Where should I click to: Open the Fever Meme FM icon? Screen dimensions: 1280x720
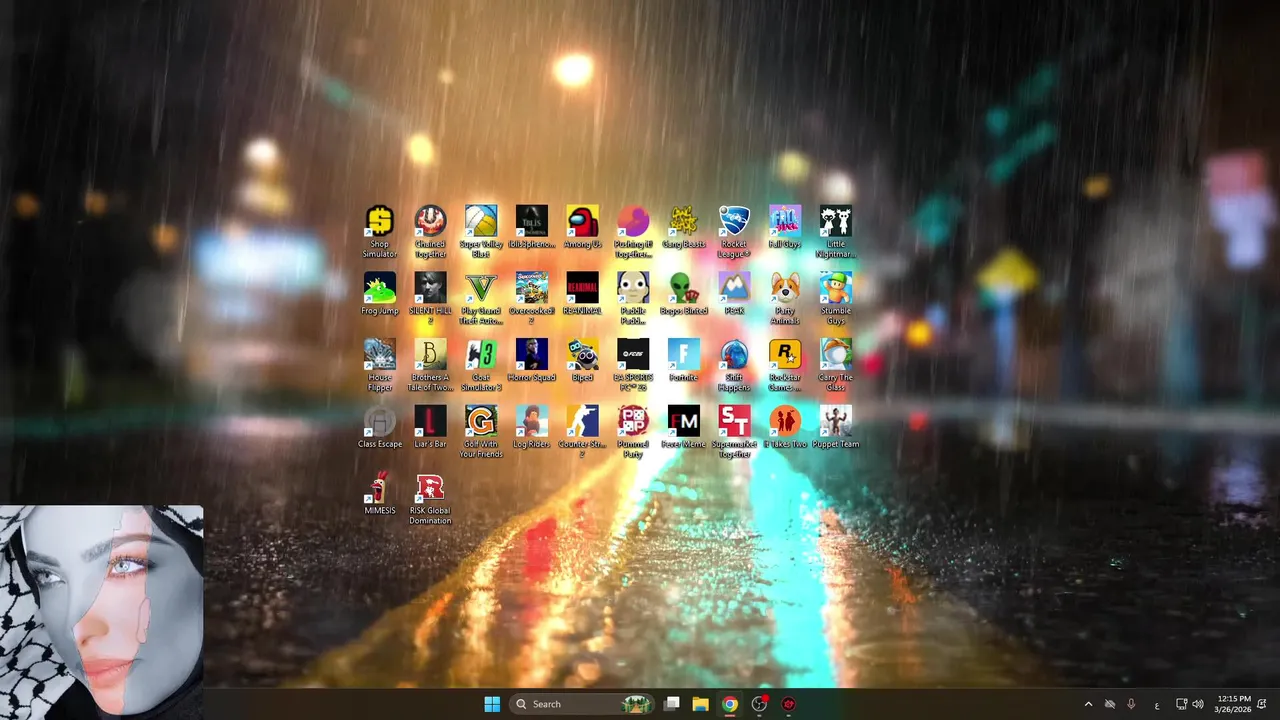tap(684, 421)
